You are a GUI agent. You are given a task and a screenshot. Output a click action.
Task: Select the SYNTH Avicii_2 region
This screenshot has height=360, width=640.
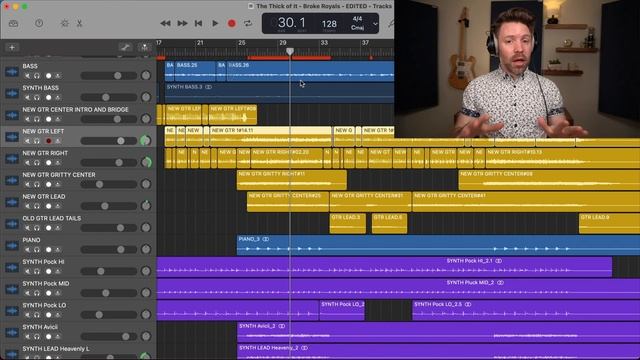[438, 332]
